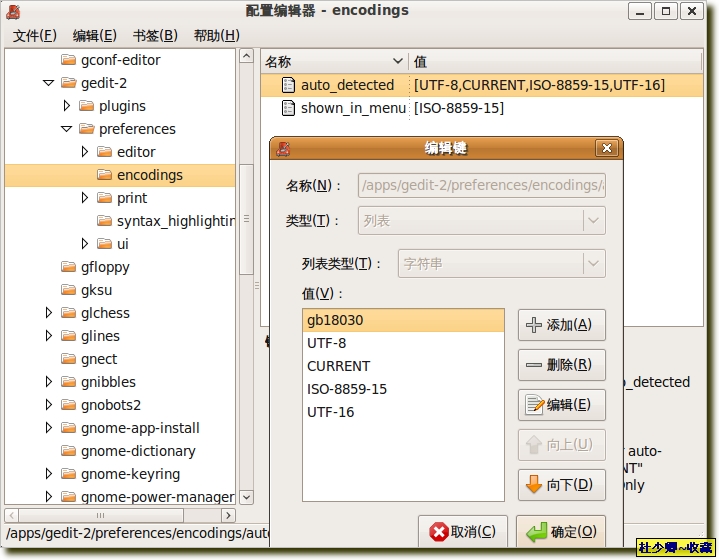This screenshot has height=560, width=719.
Task: Click the encodings folder icon
Action: pos(105,175)
